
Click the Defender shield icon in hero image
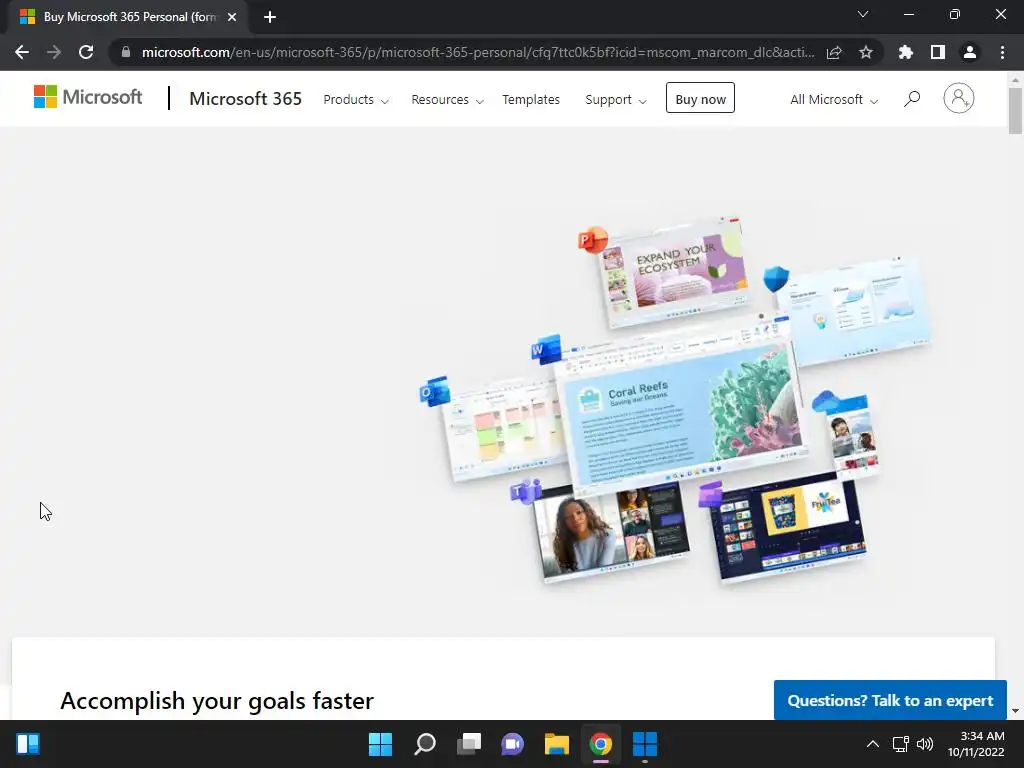coord(776,279)
